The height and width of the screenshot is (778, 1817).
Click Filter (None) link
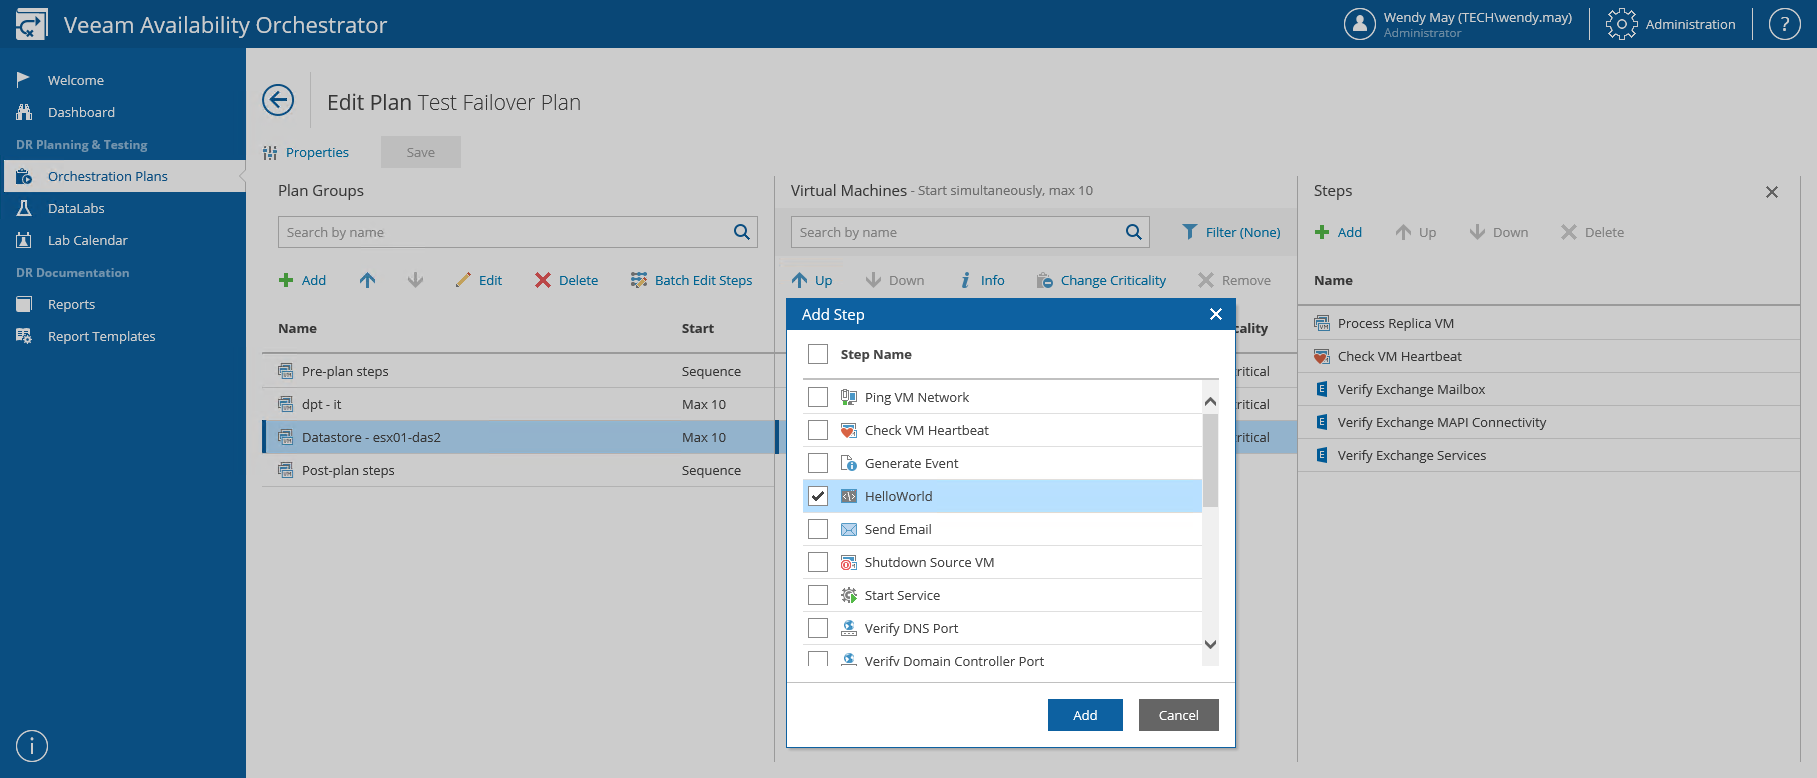[1243, 232]
